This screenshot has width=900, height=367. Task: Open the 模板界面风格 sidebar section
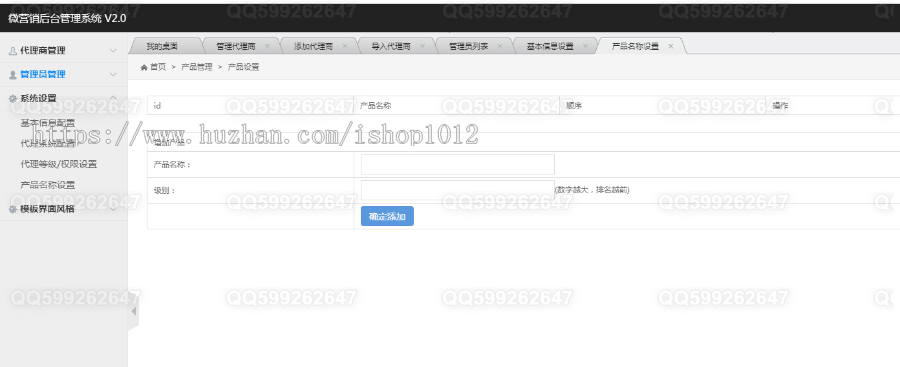click(63, 210)
